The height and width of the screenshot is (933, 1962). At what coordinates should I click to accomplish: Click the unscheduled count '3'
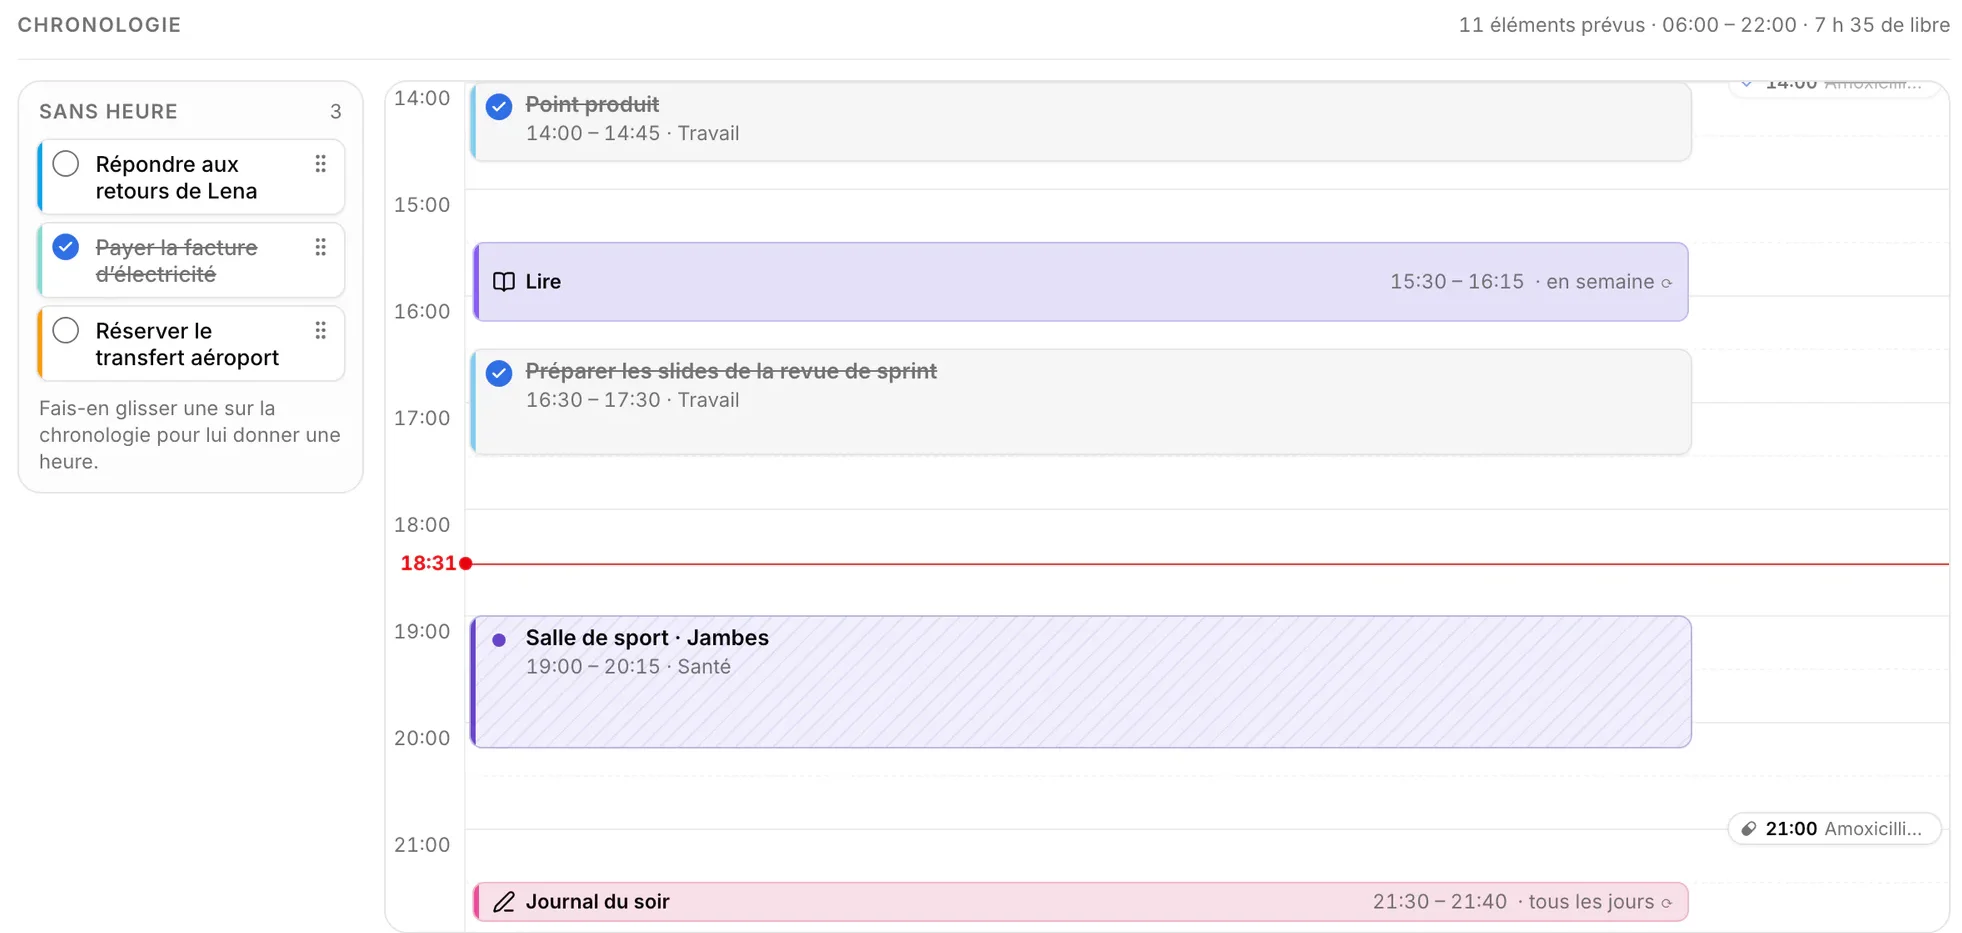point(336,112)
